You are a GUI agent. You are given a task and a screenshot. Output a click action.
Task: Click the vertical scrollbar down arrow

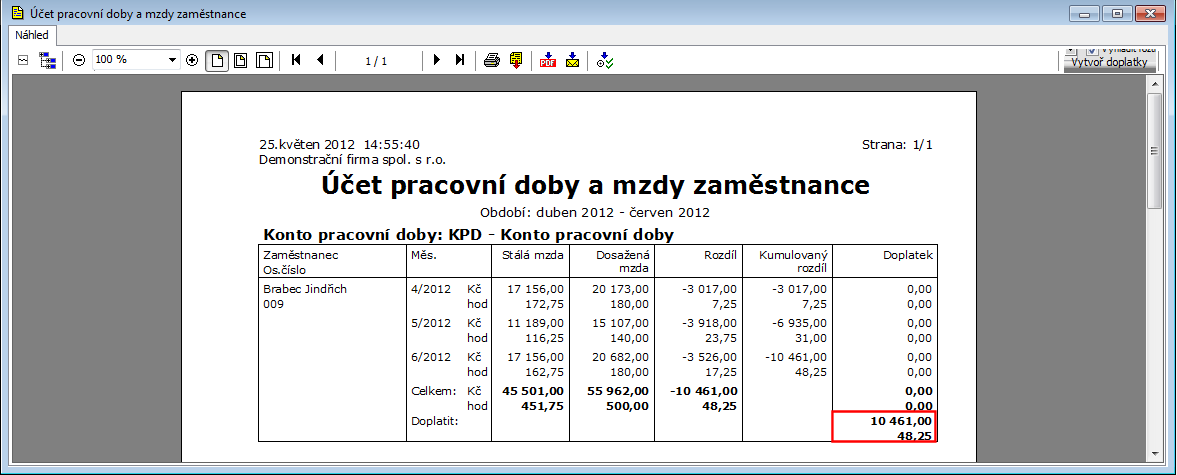[x=1155, y=453]
